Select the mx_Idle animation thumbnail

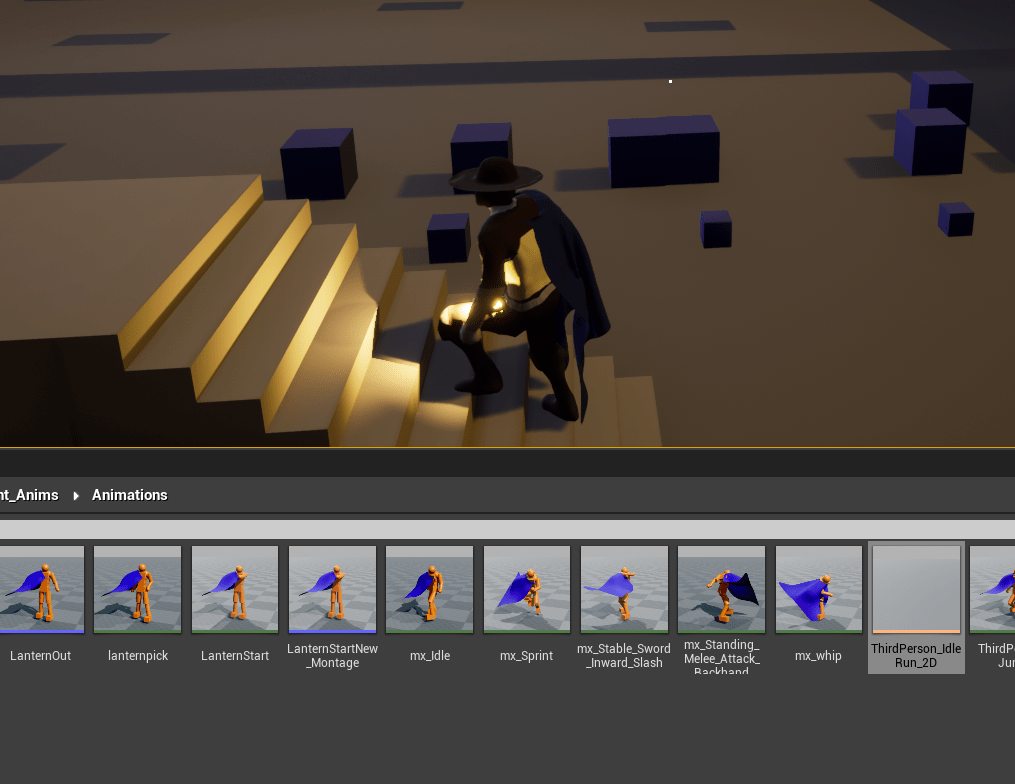(x=429, y=590)
